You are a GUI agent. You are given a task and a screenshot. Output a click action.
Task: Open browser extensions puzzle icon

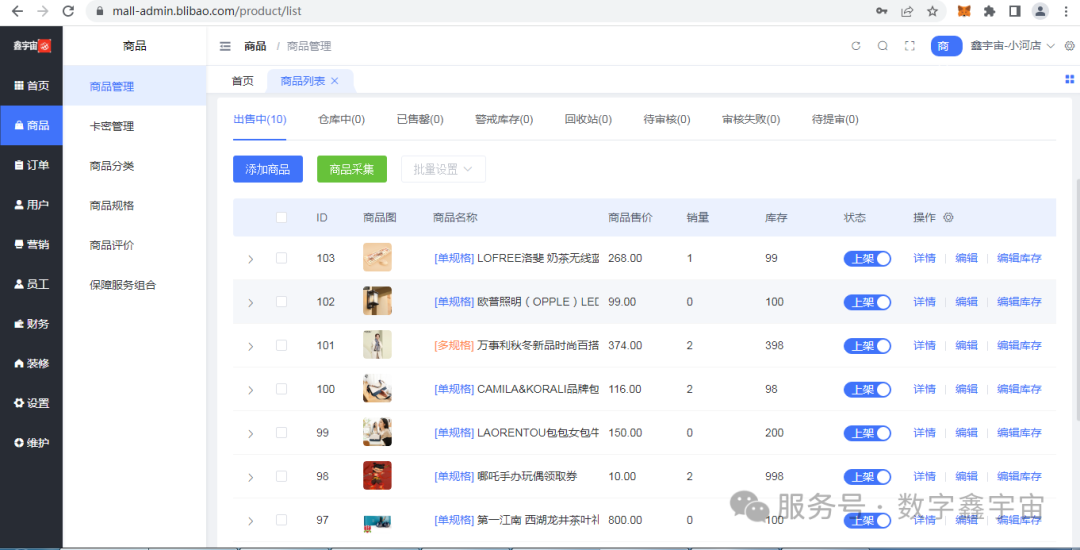990,11
